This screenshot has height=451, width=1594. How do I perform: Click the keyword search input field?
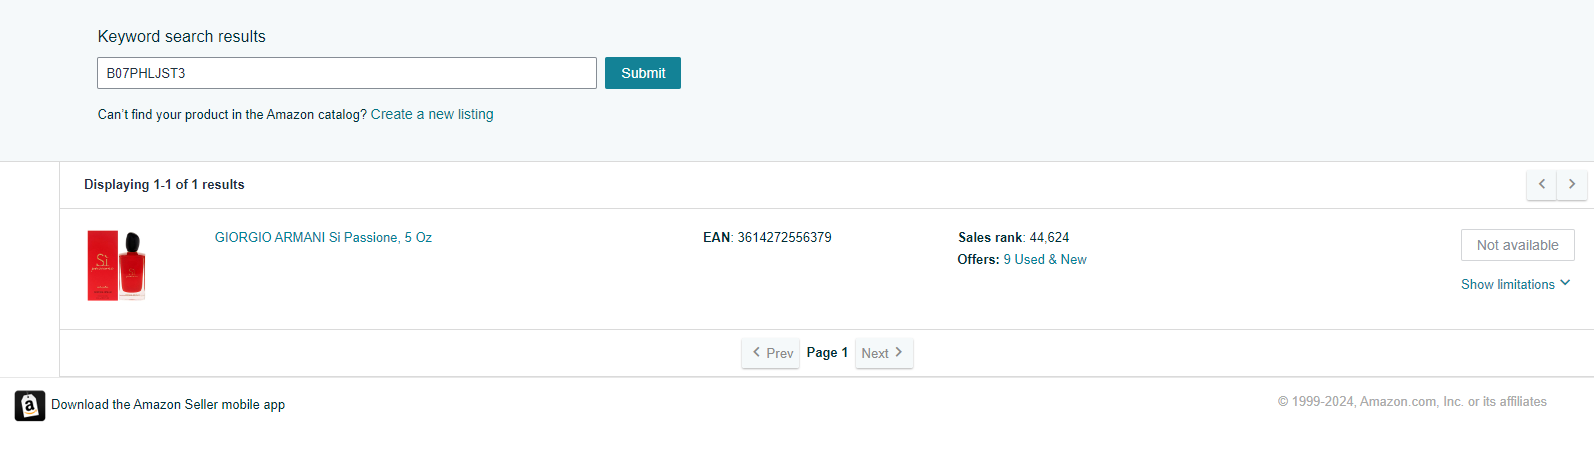tap(347, 73)
